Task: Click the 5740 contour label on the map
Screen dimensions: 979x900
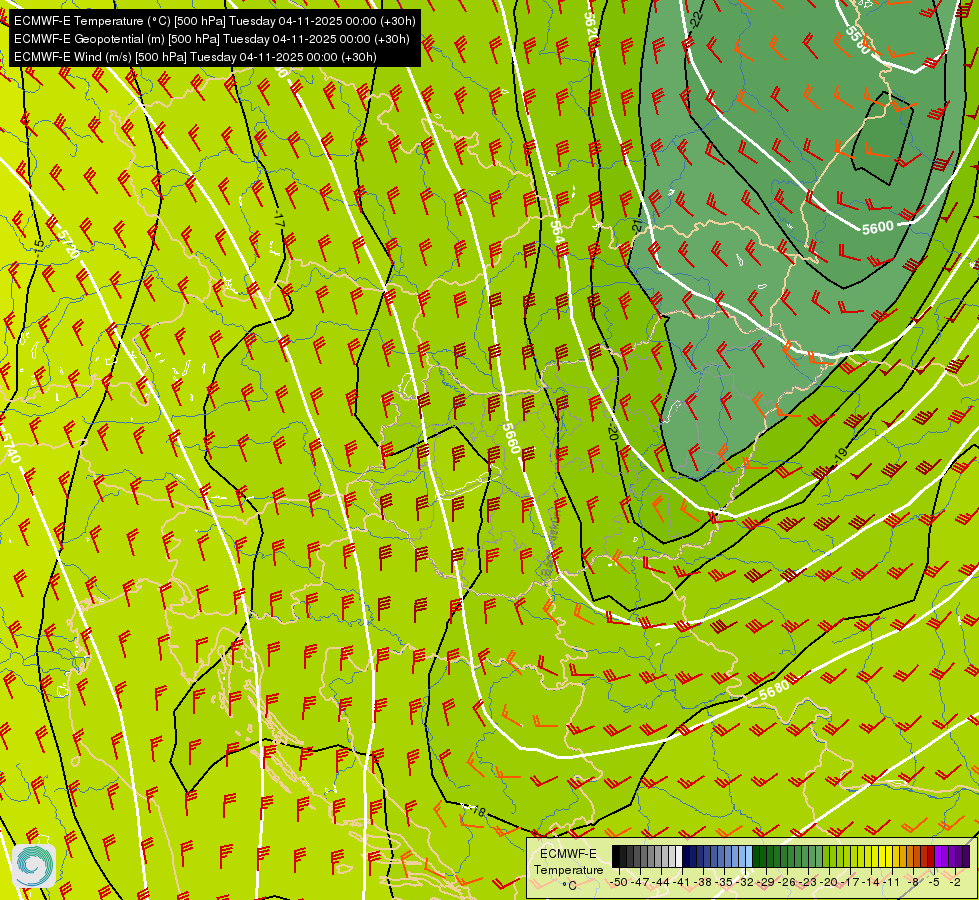Action: point(10,446)
